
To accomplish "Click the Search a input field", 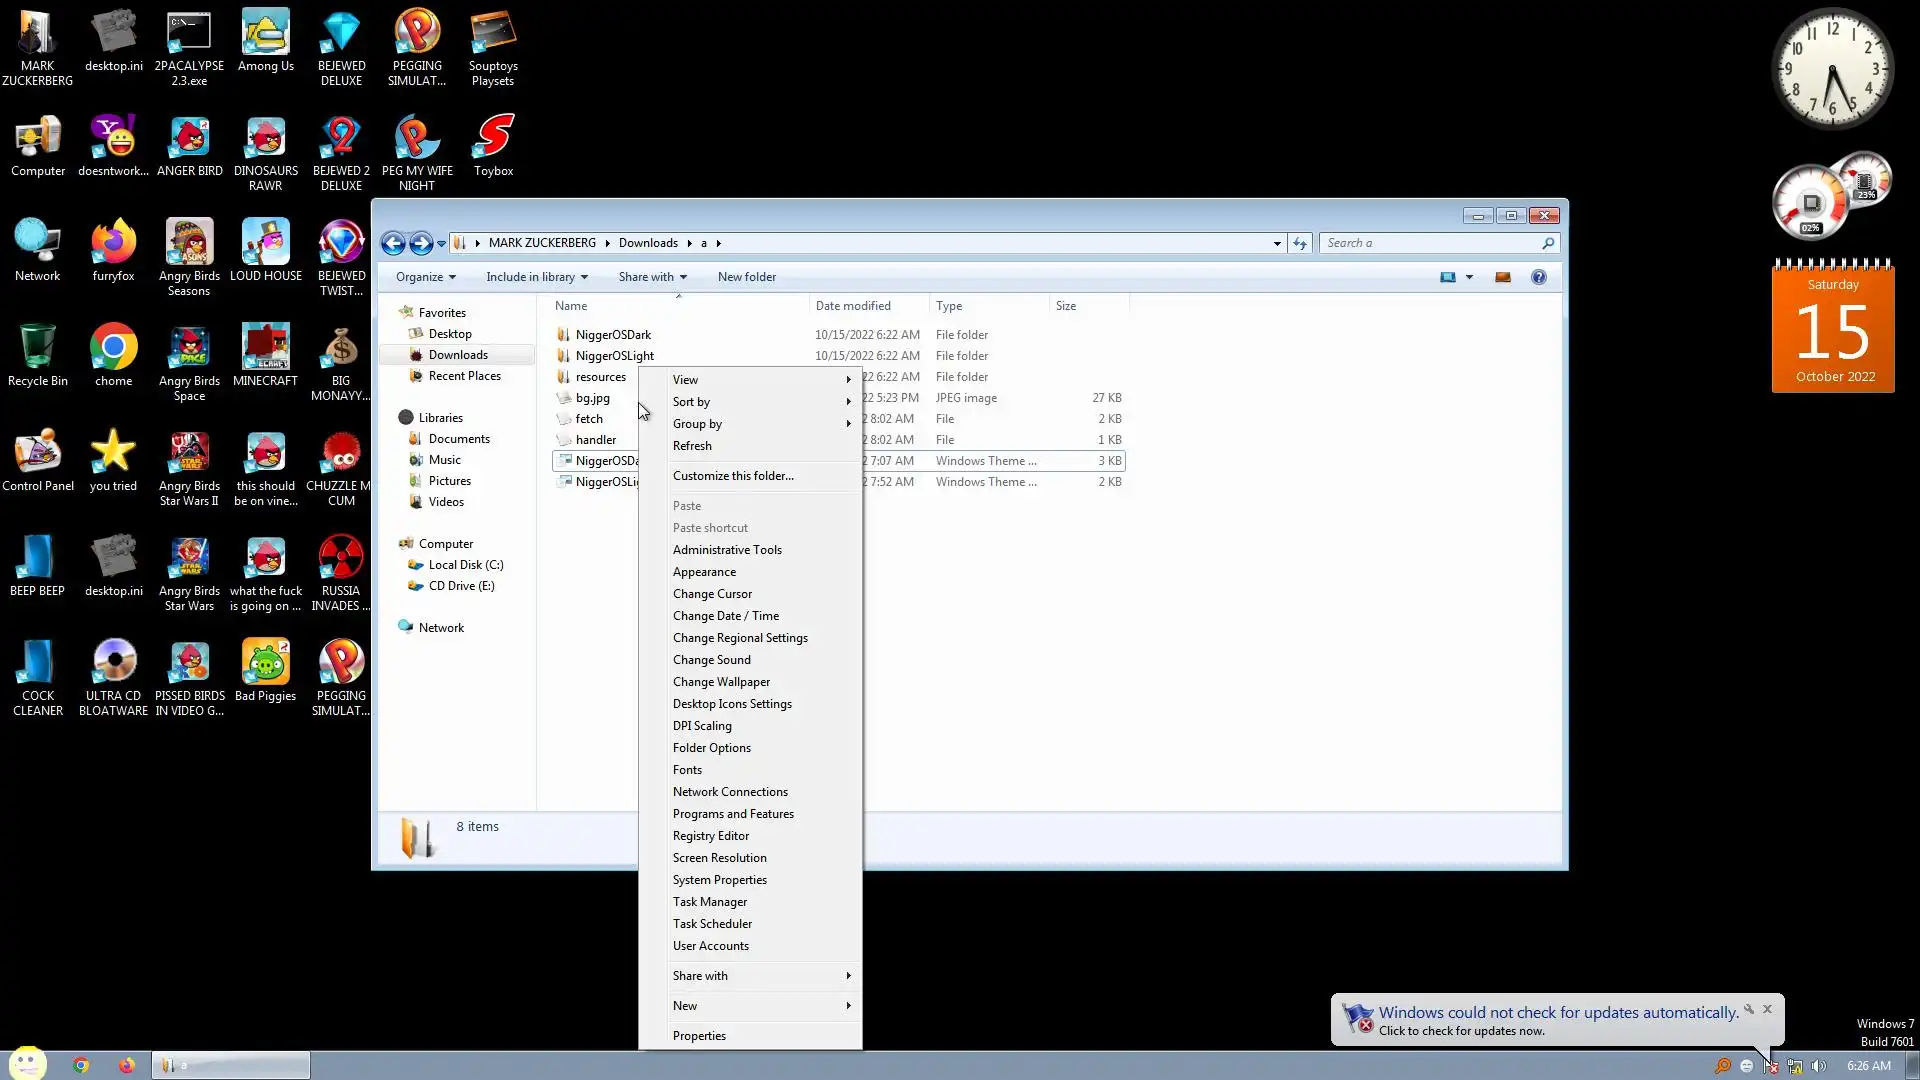I will pos(1430,243).
